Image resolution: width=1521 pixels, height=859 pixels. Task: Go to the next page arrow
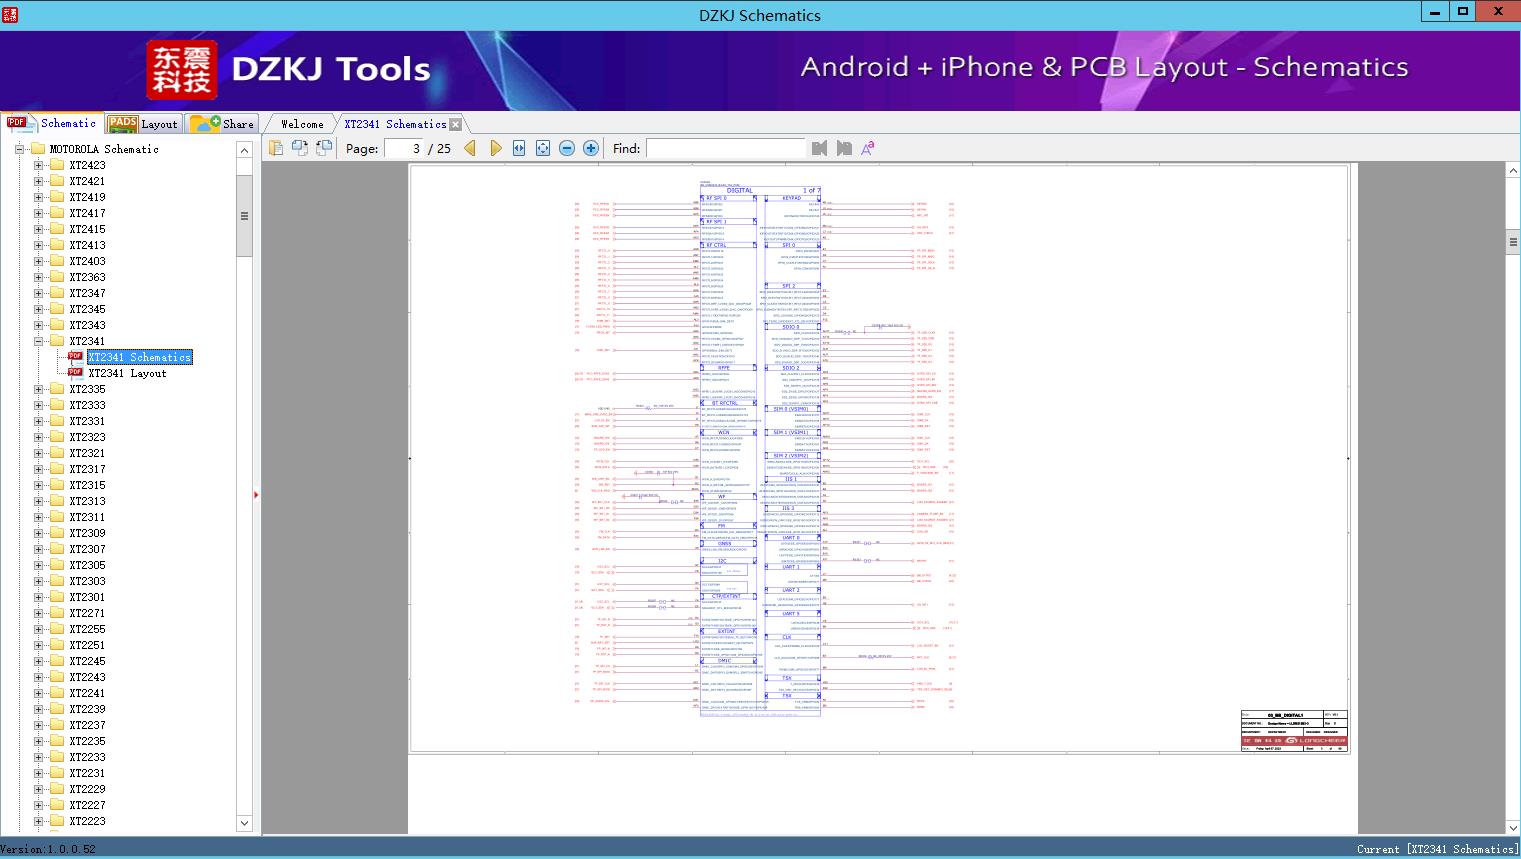coord(495,148)
